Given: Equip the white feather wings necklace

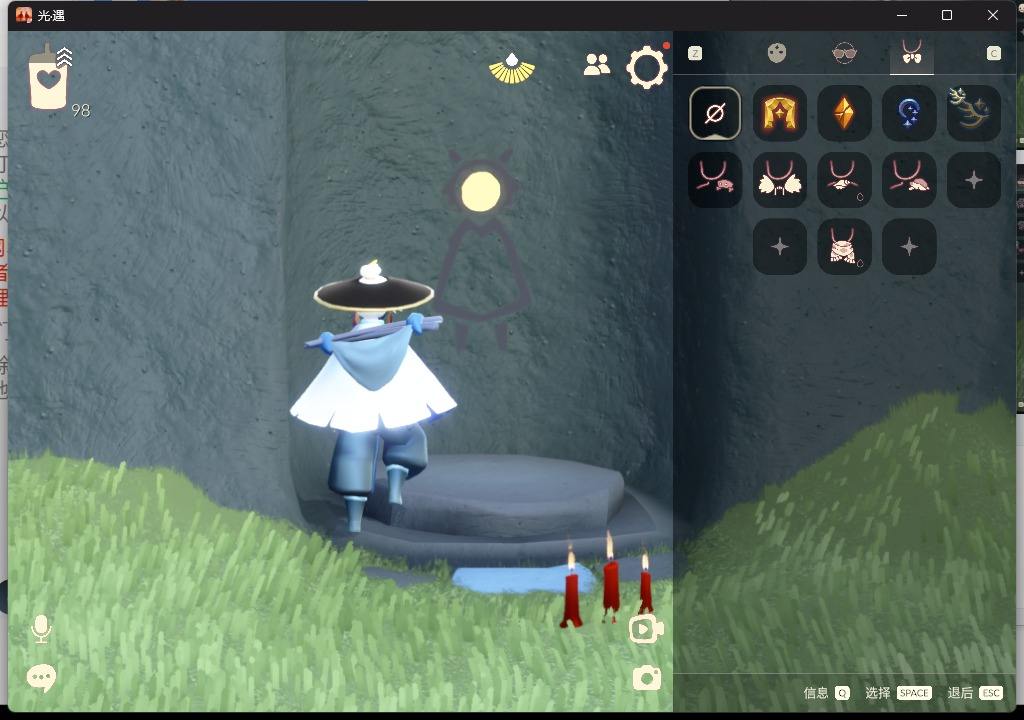Looking at the screenshot, I should [779, 180].
